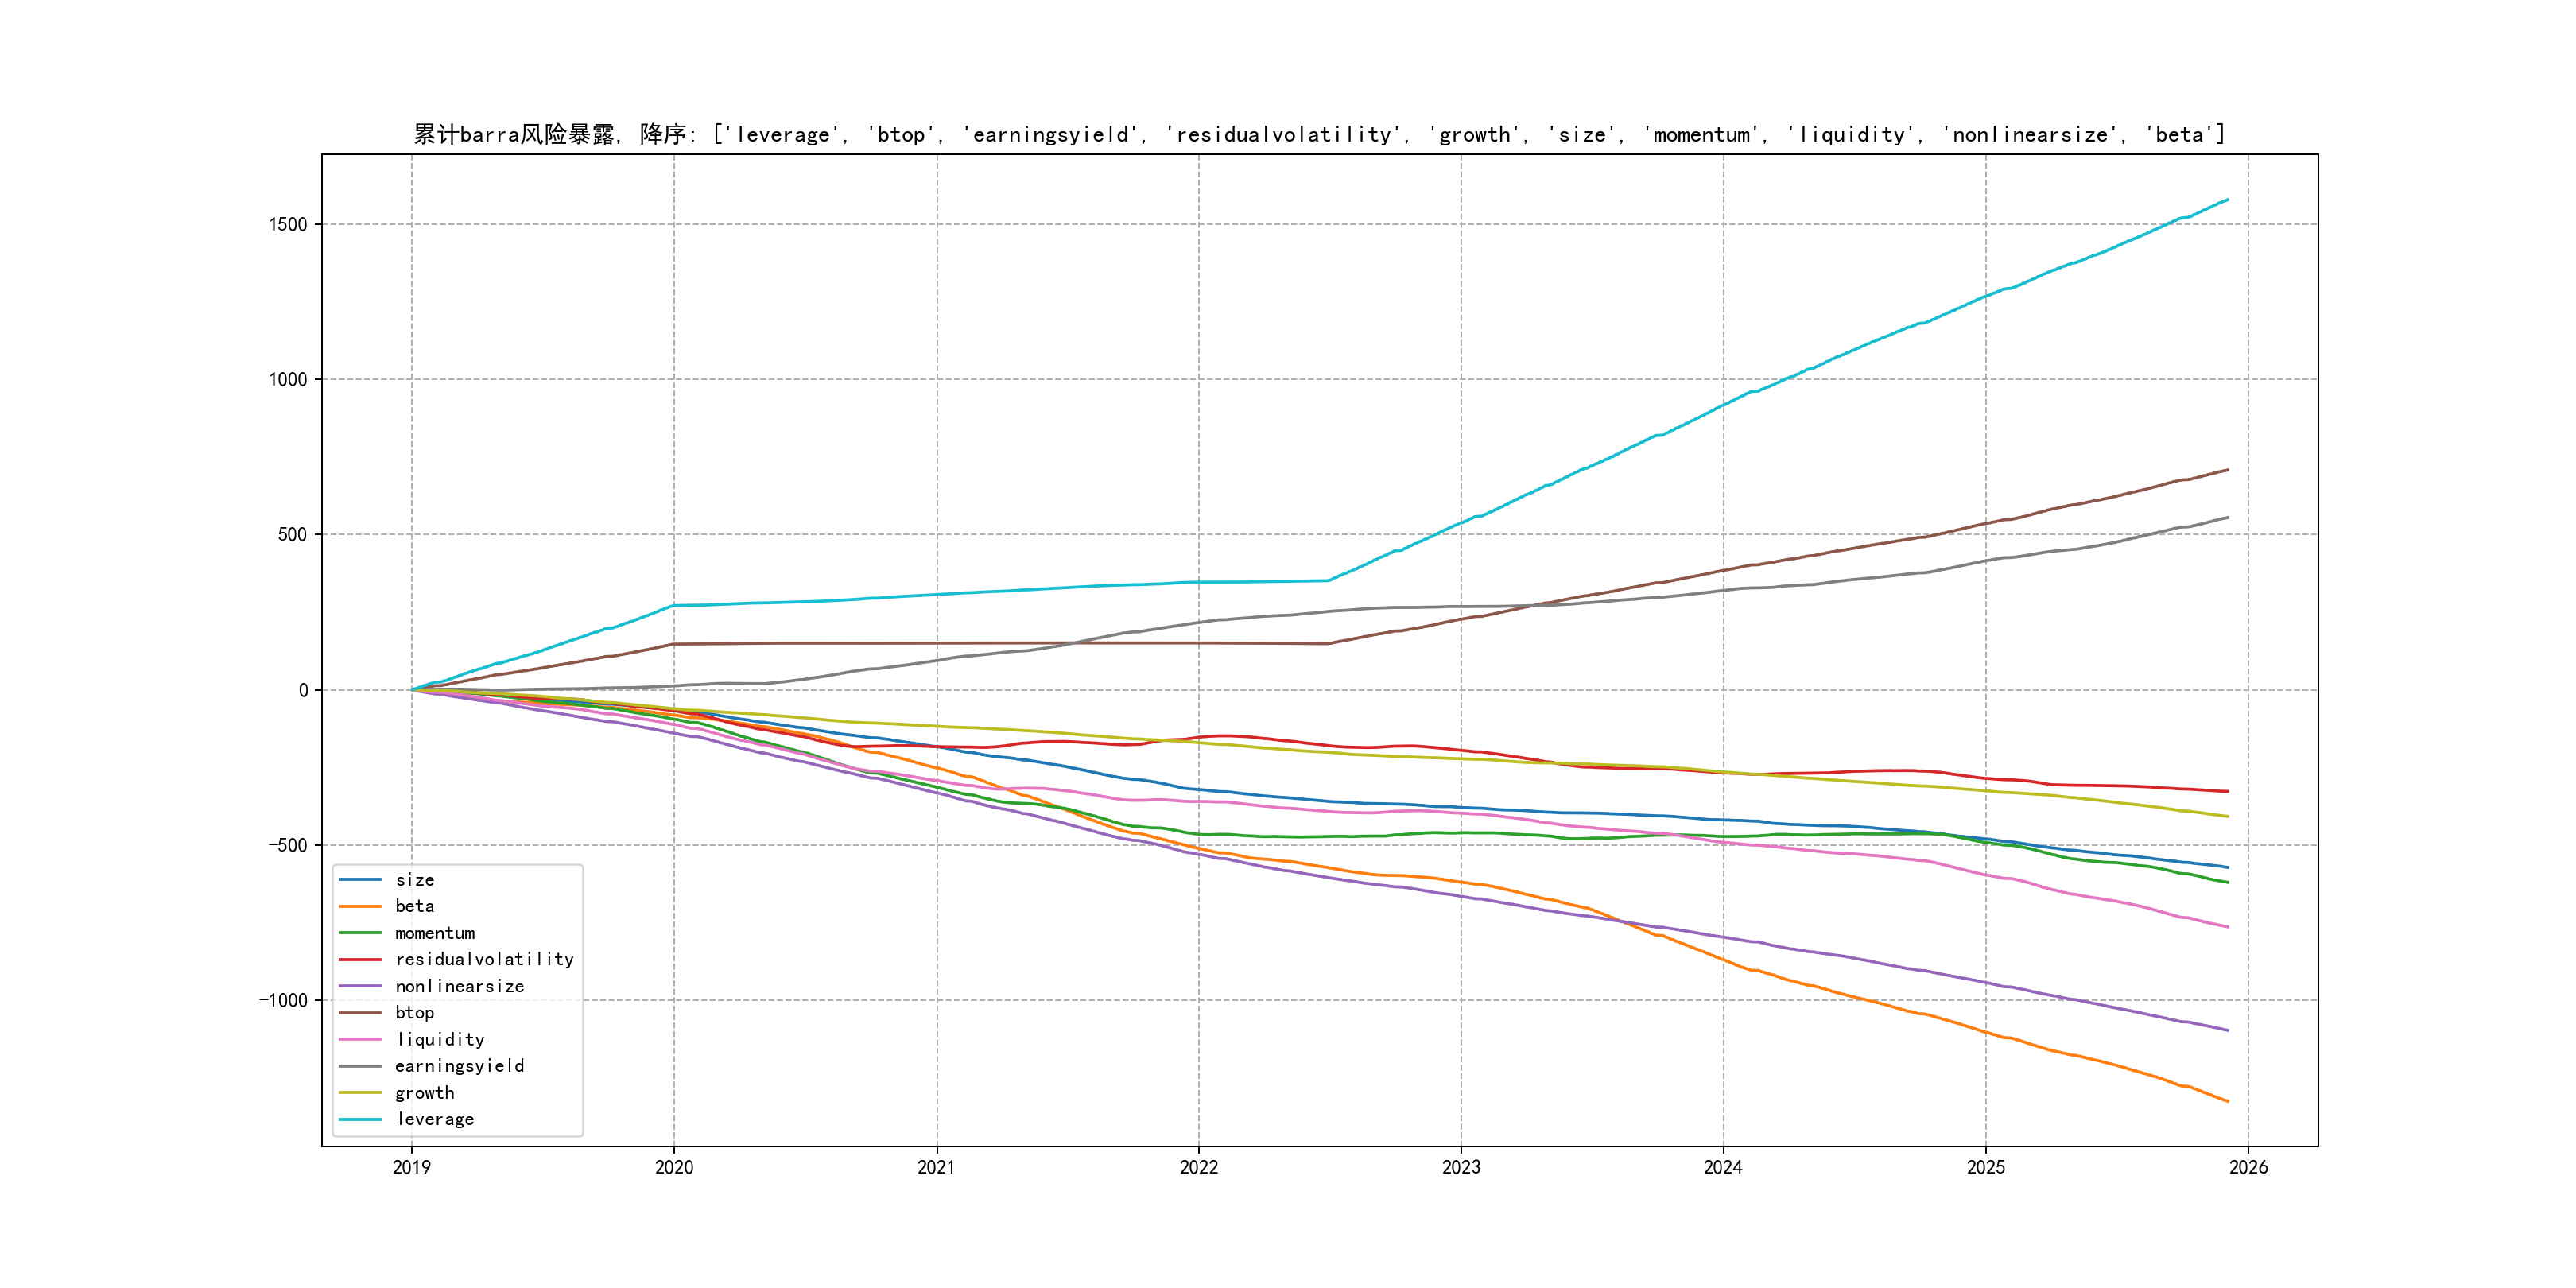This screenshot has width=2576, height=1288.
Task: Click the growth legend label
Action: point(424,1093)
